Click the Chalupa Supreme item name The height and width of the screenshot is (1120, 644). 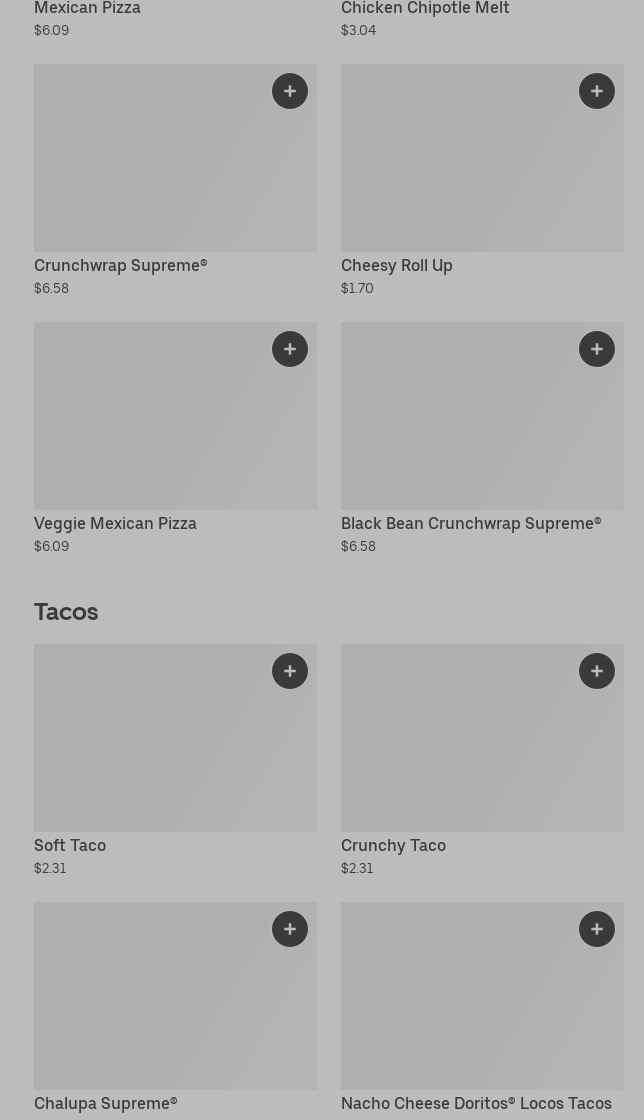(x=105, y=1103)
